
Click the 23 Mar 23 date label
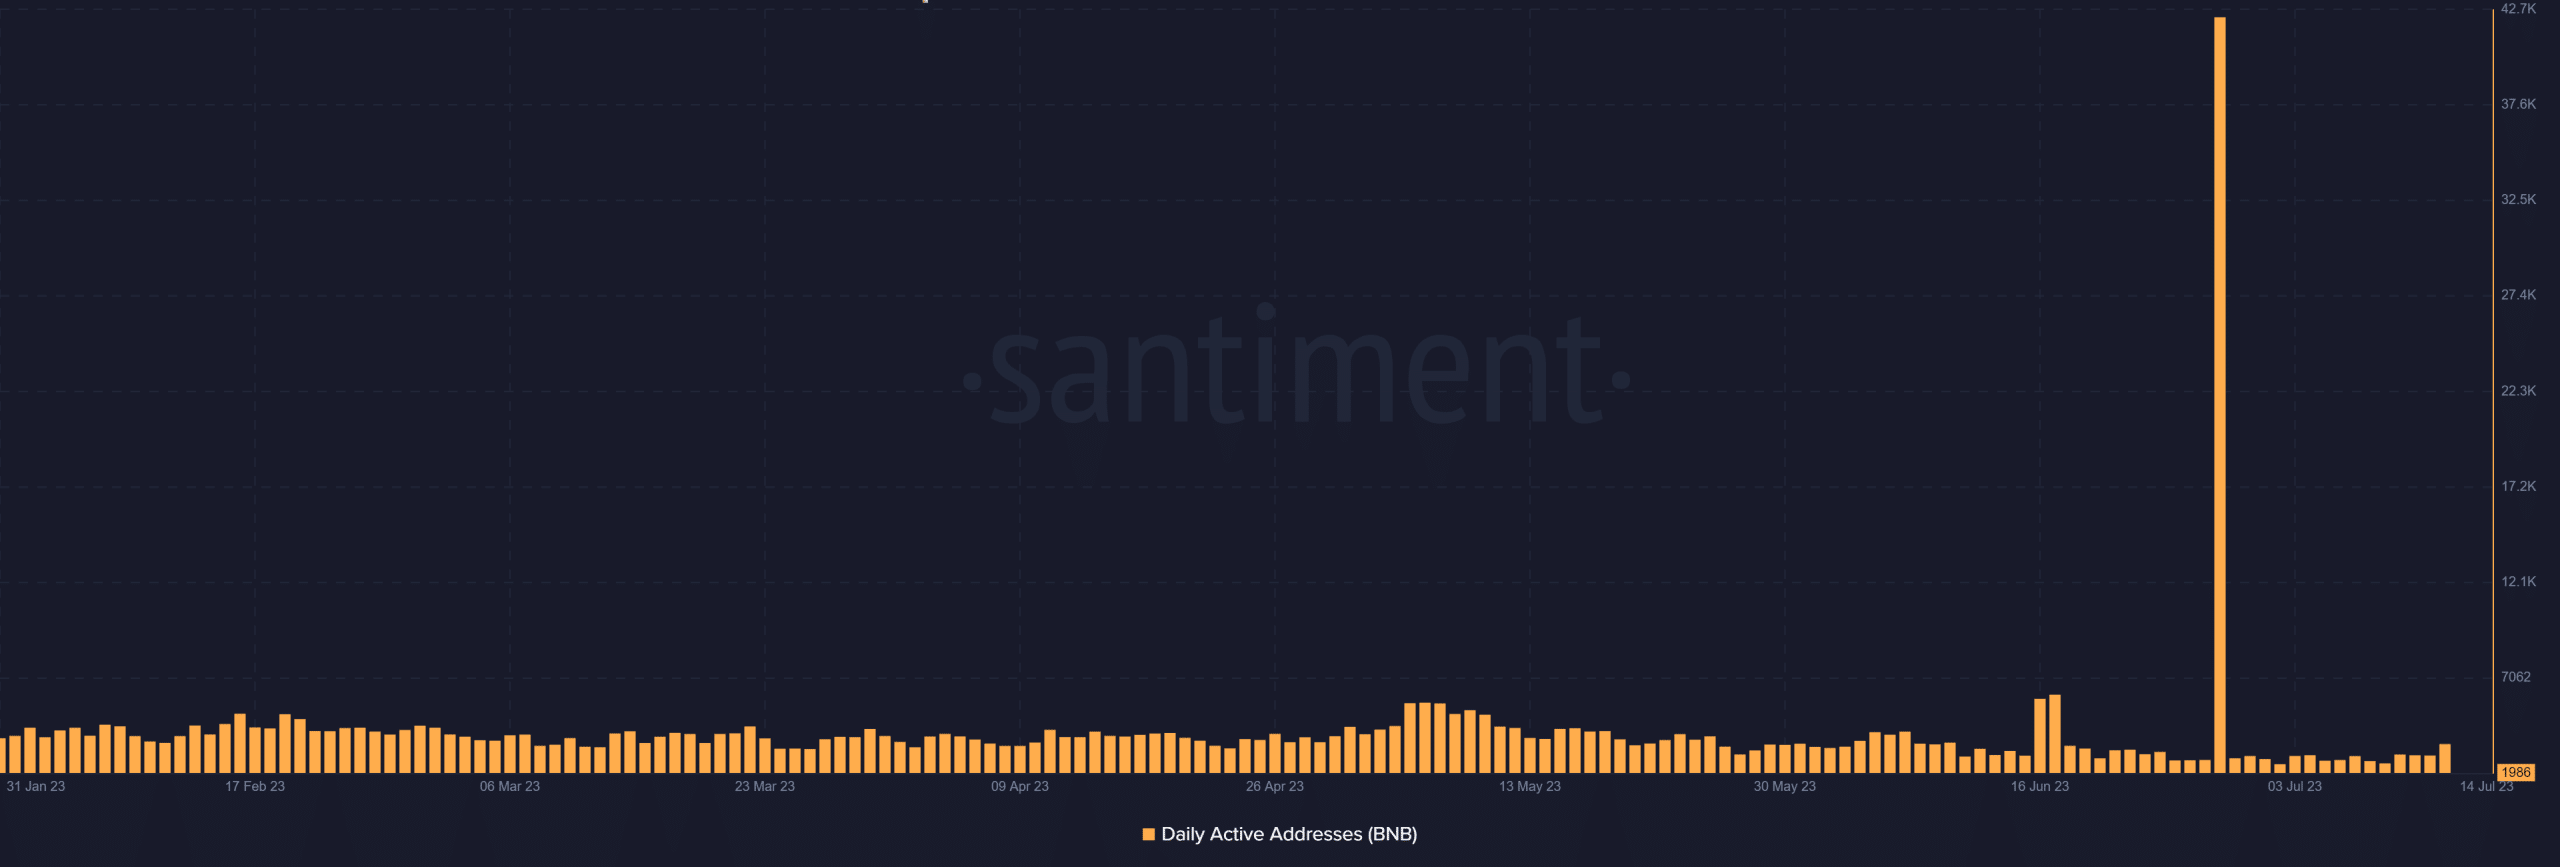point(765,787)
